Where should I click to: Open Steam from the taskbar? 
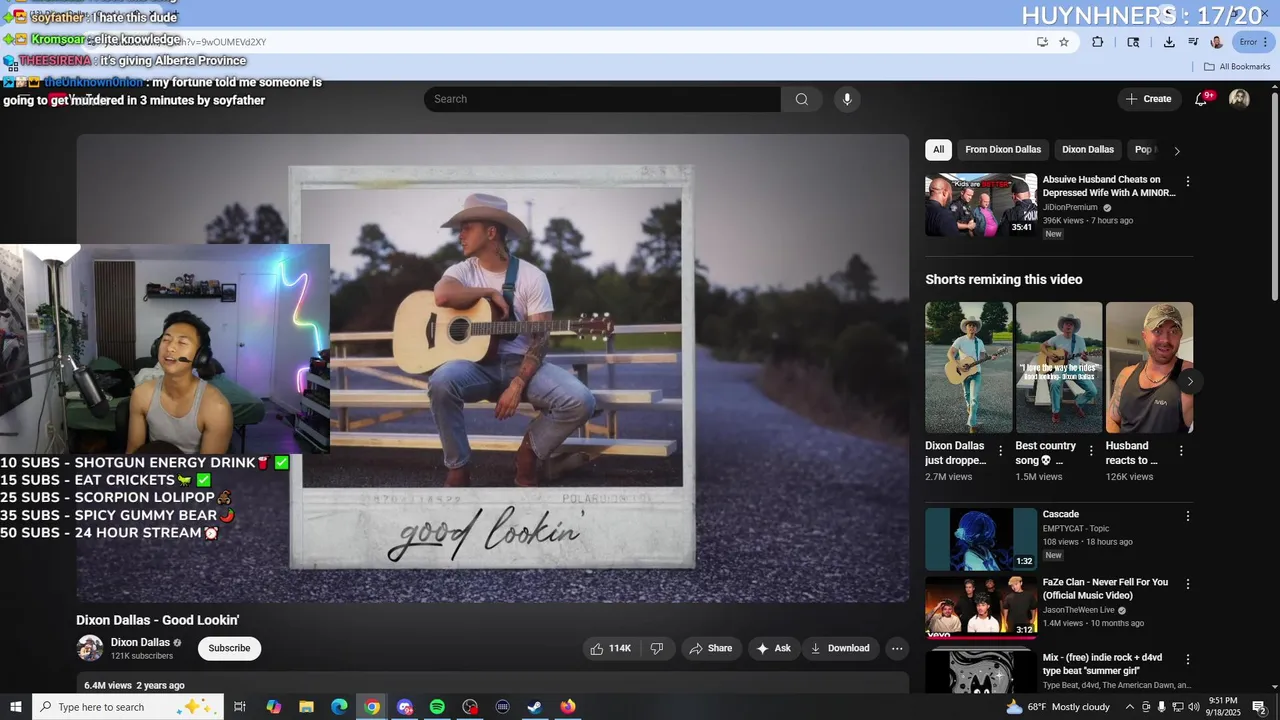click(535, 707)
